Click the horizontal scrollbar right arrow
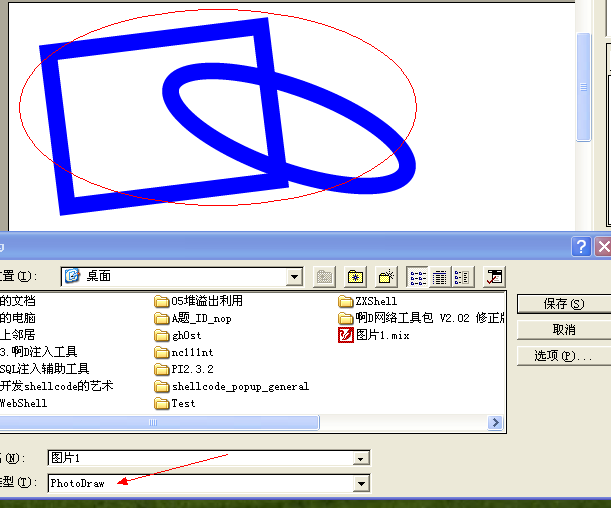The image size is (611, 508). [x=495, y=423]
